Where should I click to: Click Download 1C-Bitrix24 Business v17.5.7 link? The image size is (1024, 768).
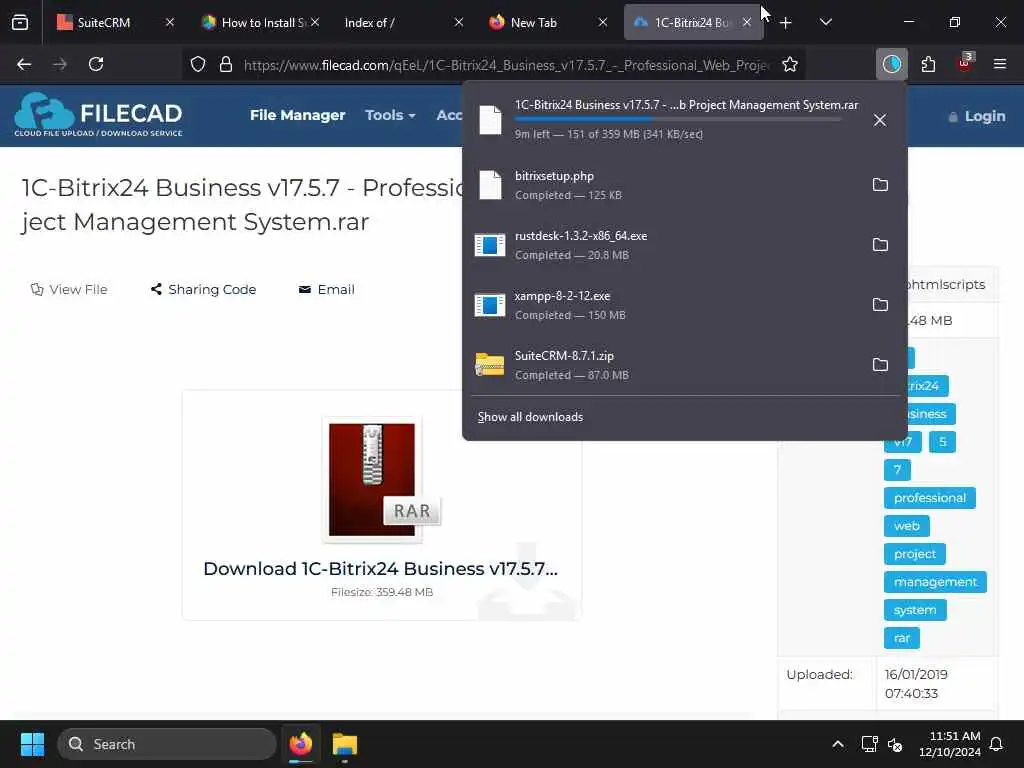(381, 569)
